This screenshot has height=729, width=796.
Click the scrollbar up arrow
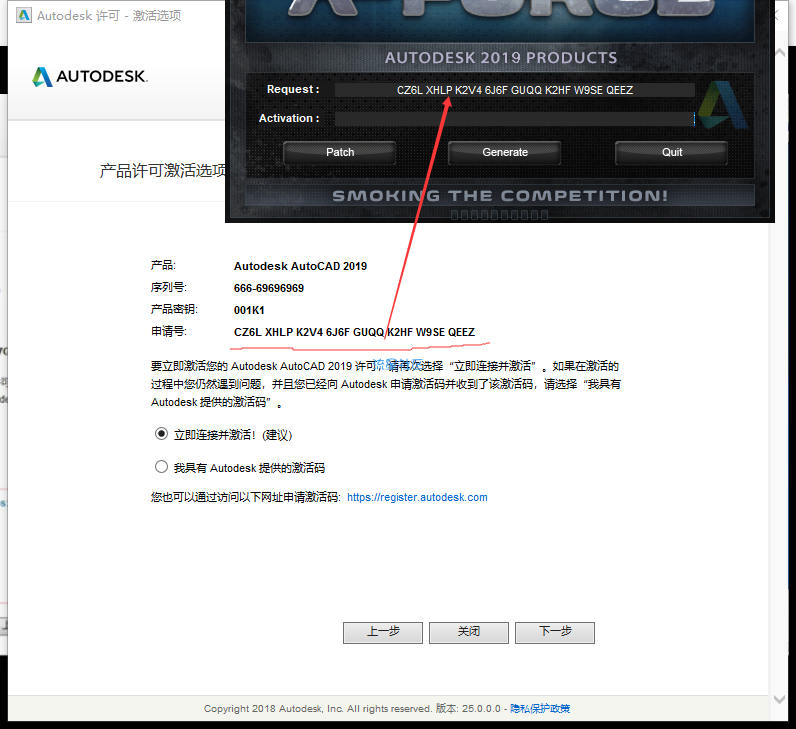pos(780,52)
